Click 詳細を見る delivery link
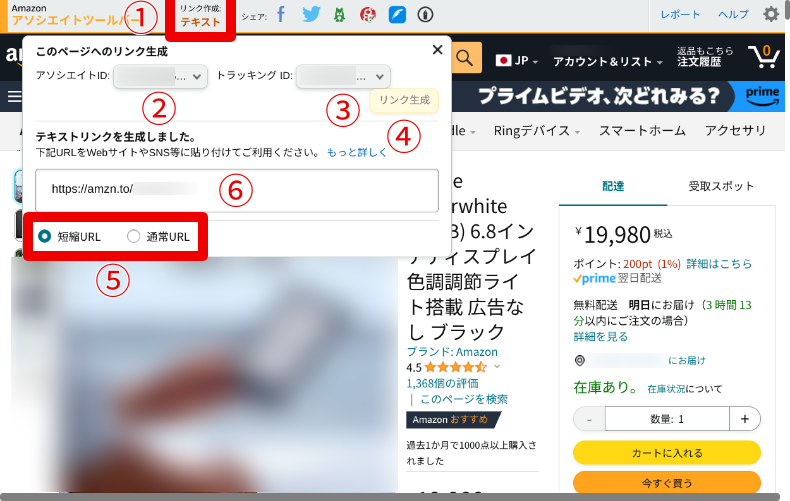790x501 pixels. tap(601, 337)
